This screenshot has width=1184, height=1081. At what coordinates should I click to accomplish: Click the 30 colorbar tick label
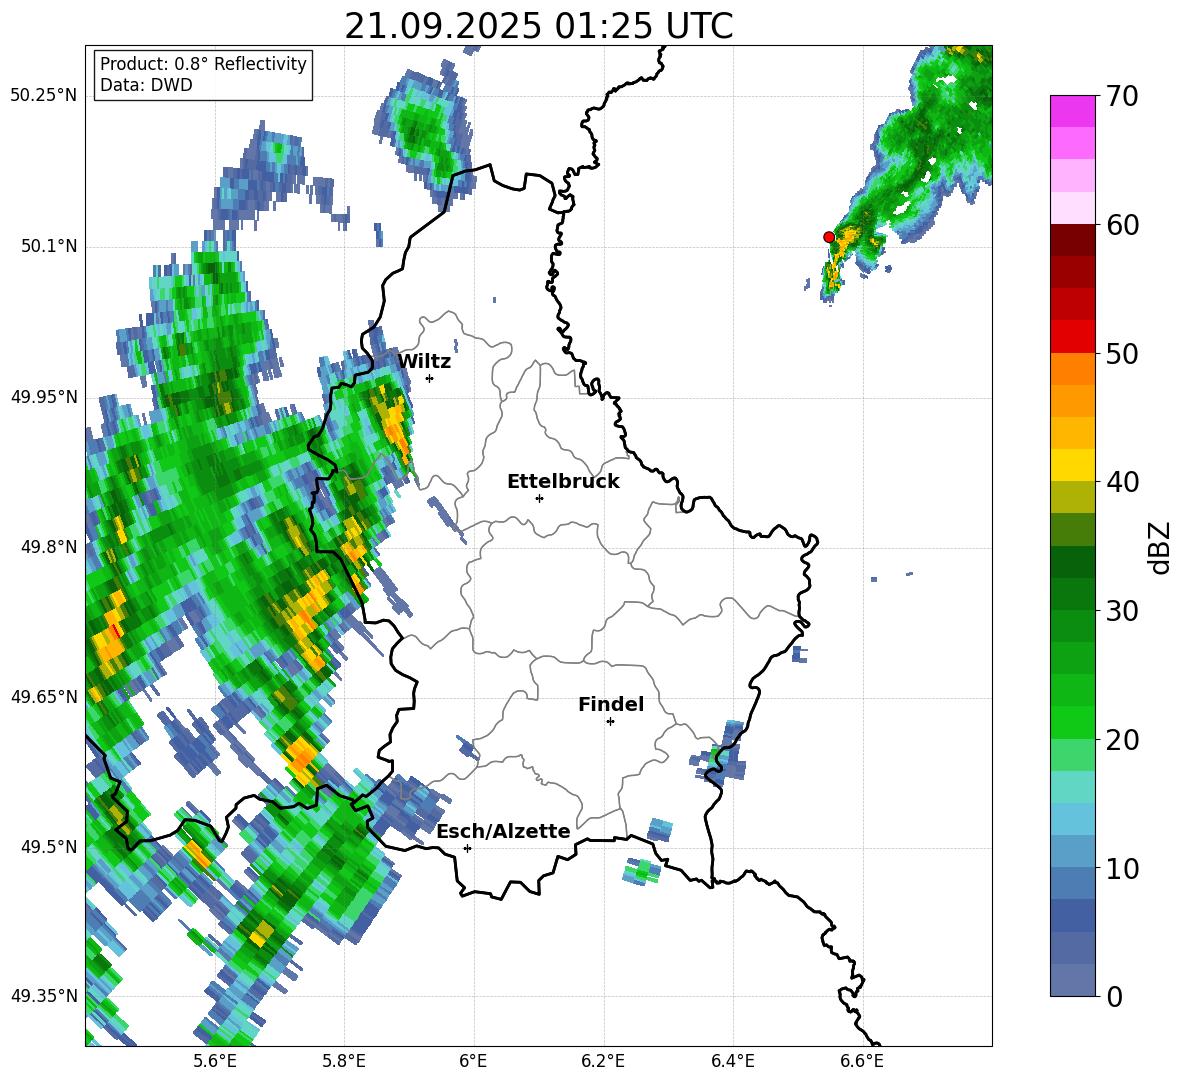pyautogui.click(x=1122, y=611)
